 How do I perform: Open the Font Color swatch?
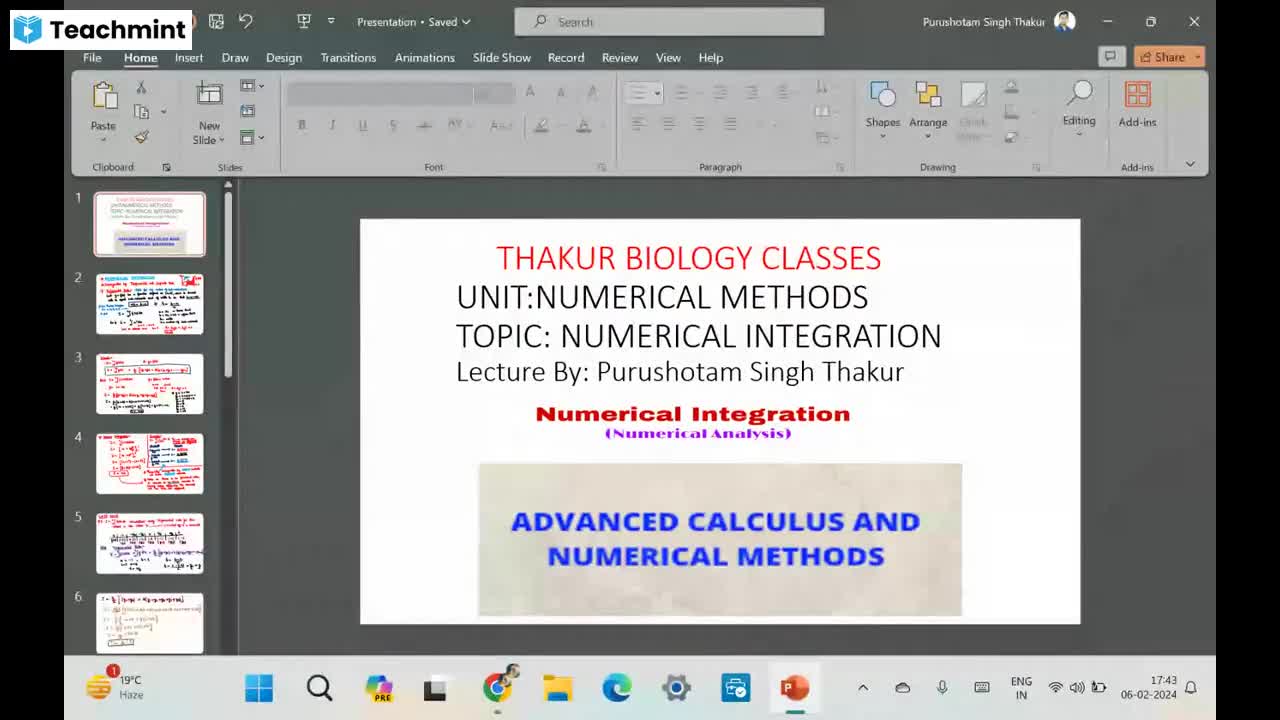pos(583,125)
